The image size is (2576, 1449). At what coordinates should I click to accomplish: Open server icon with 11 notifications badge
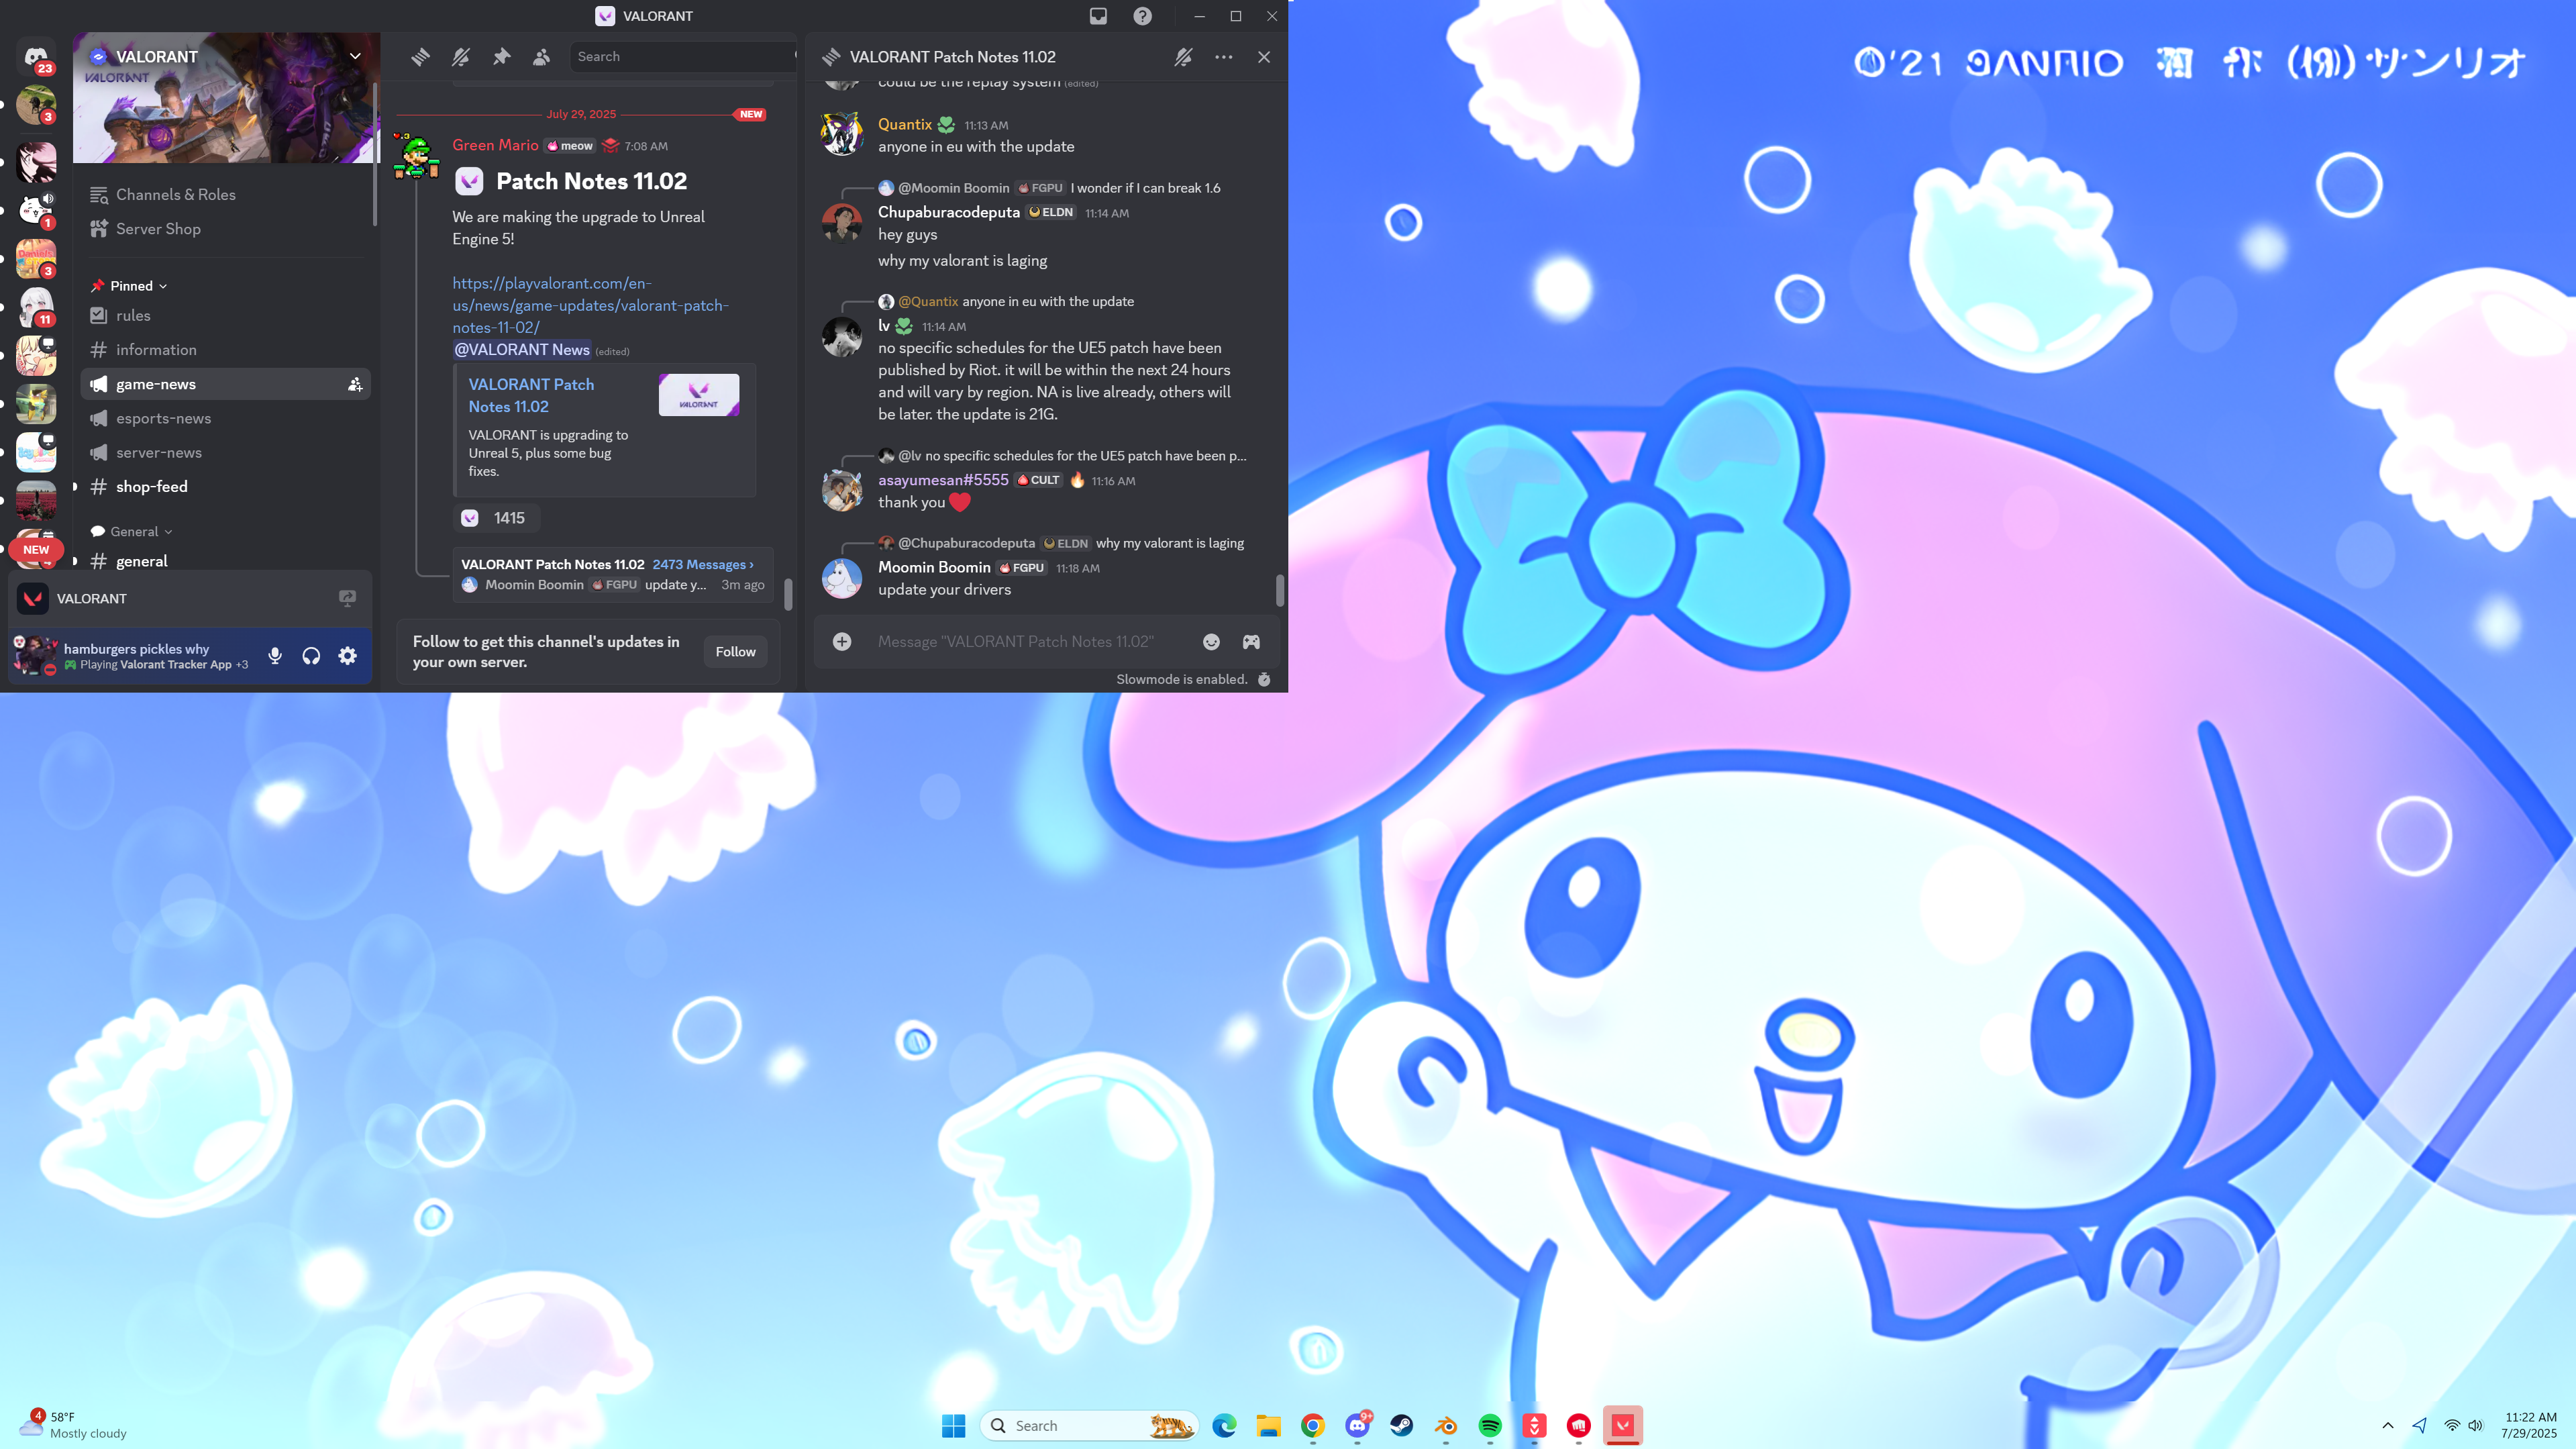(x=36, y=307)
